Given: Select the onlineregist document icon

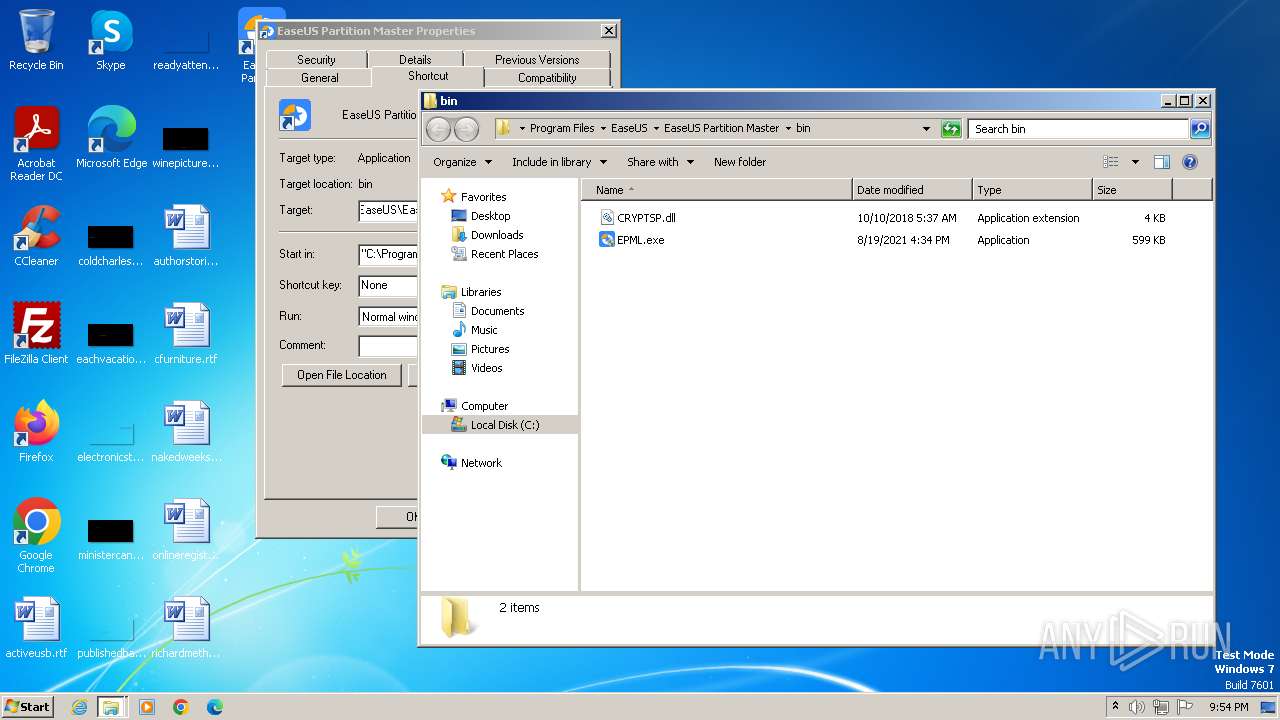Looking at the screenshot, I should pos(186,530).
